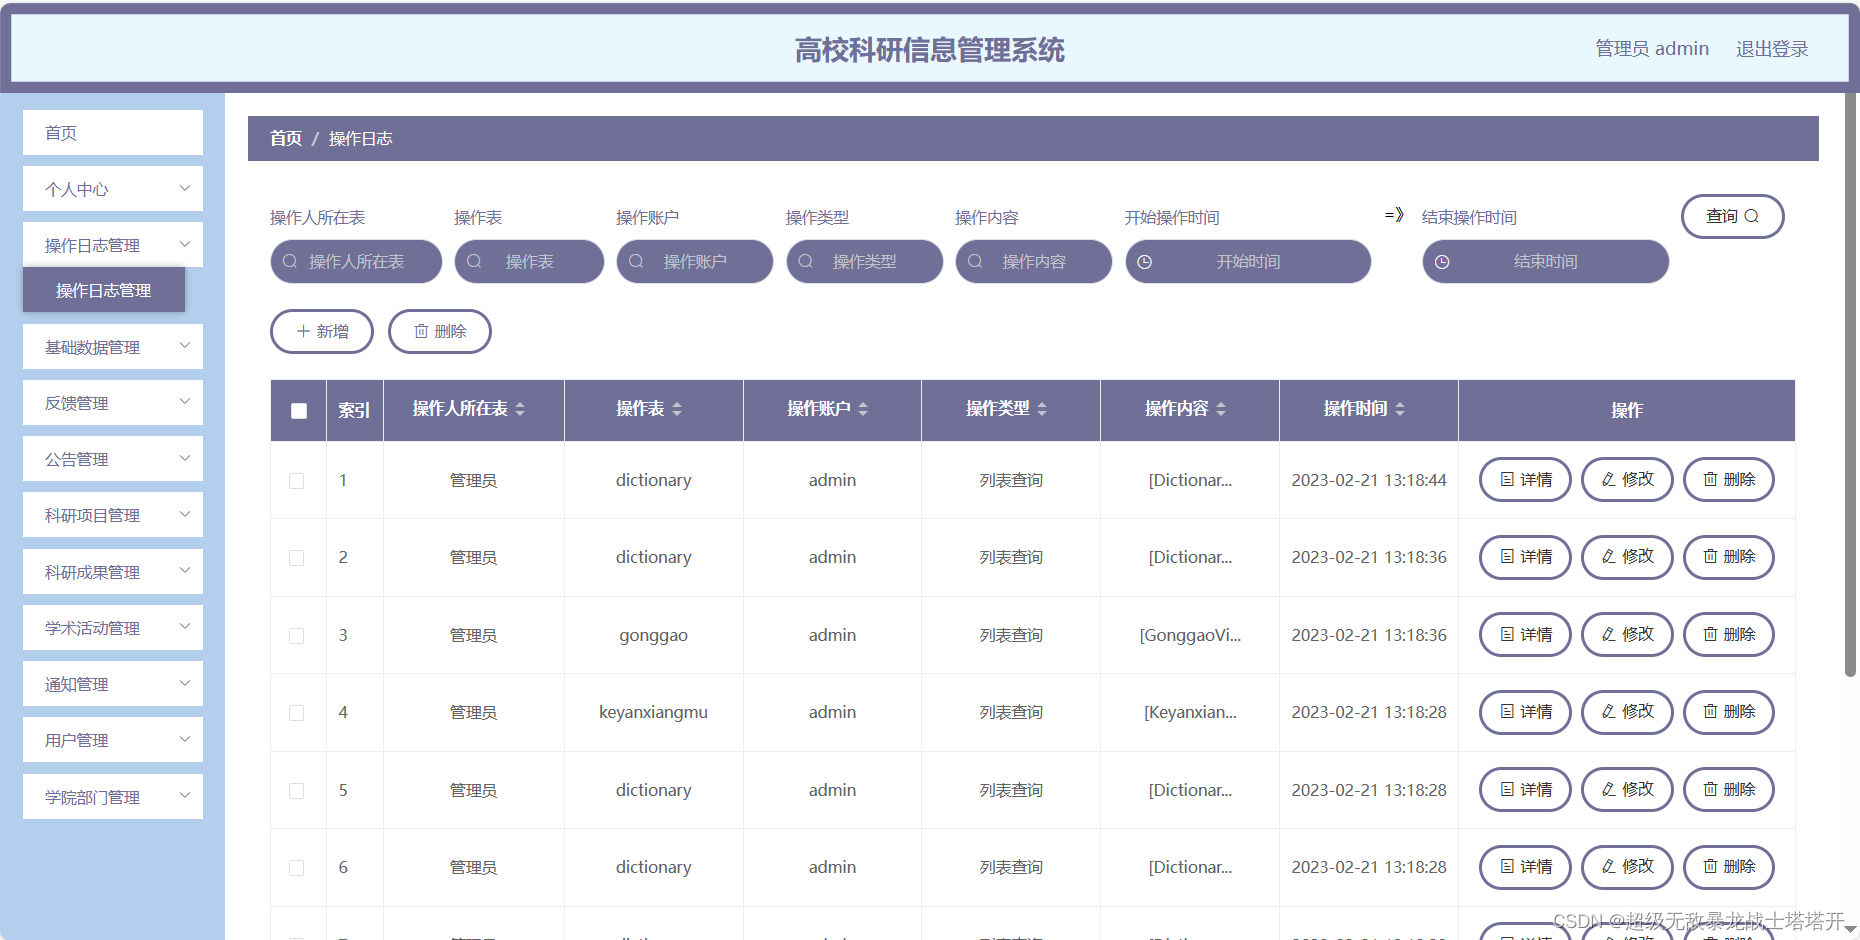Click 修改 for row 3 gonggao

pyautogui.click(x=1627, y=635)
